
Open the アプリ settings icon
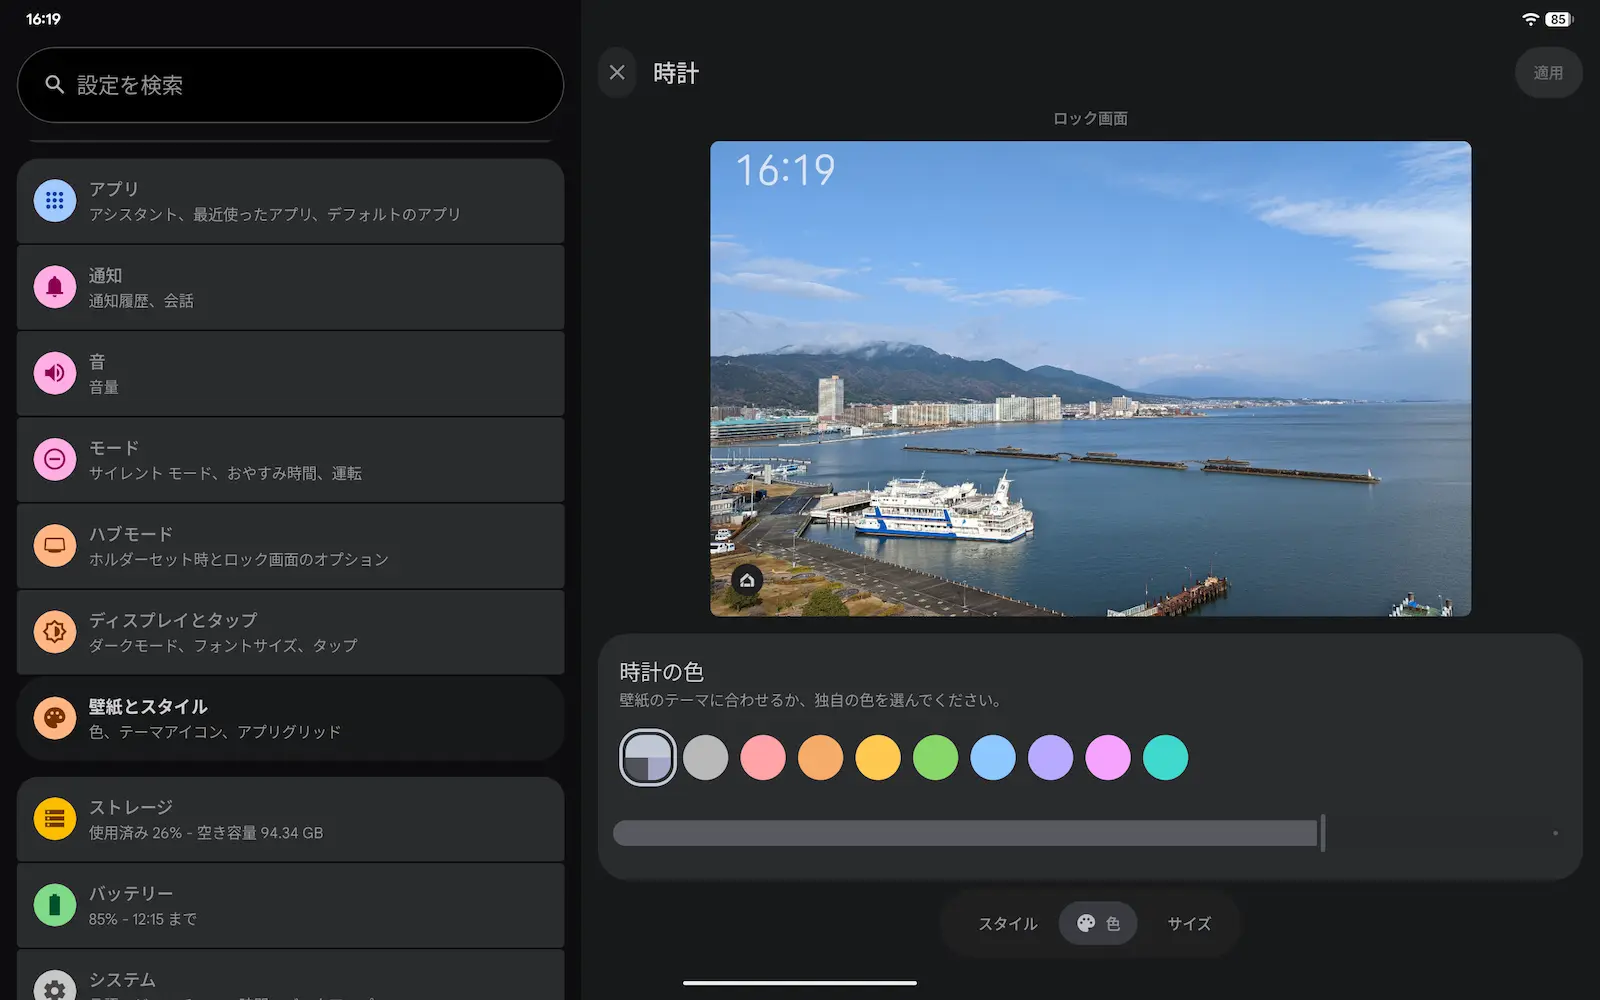(x=55, y=201)
